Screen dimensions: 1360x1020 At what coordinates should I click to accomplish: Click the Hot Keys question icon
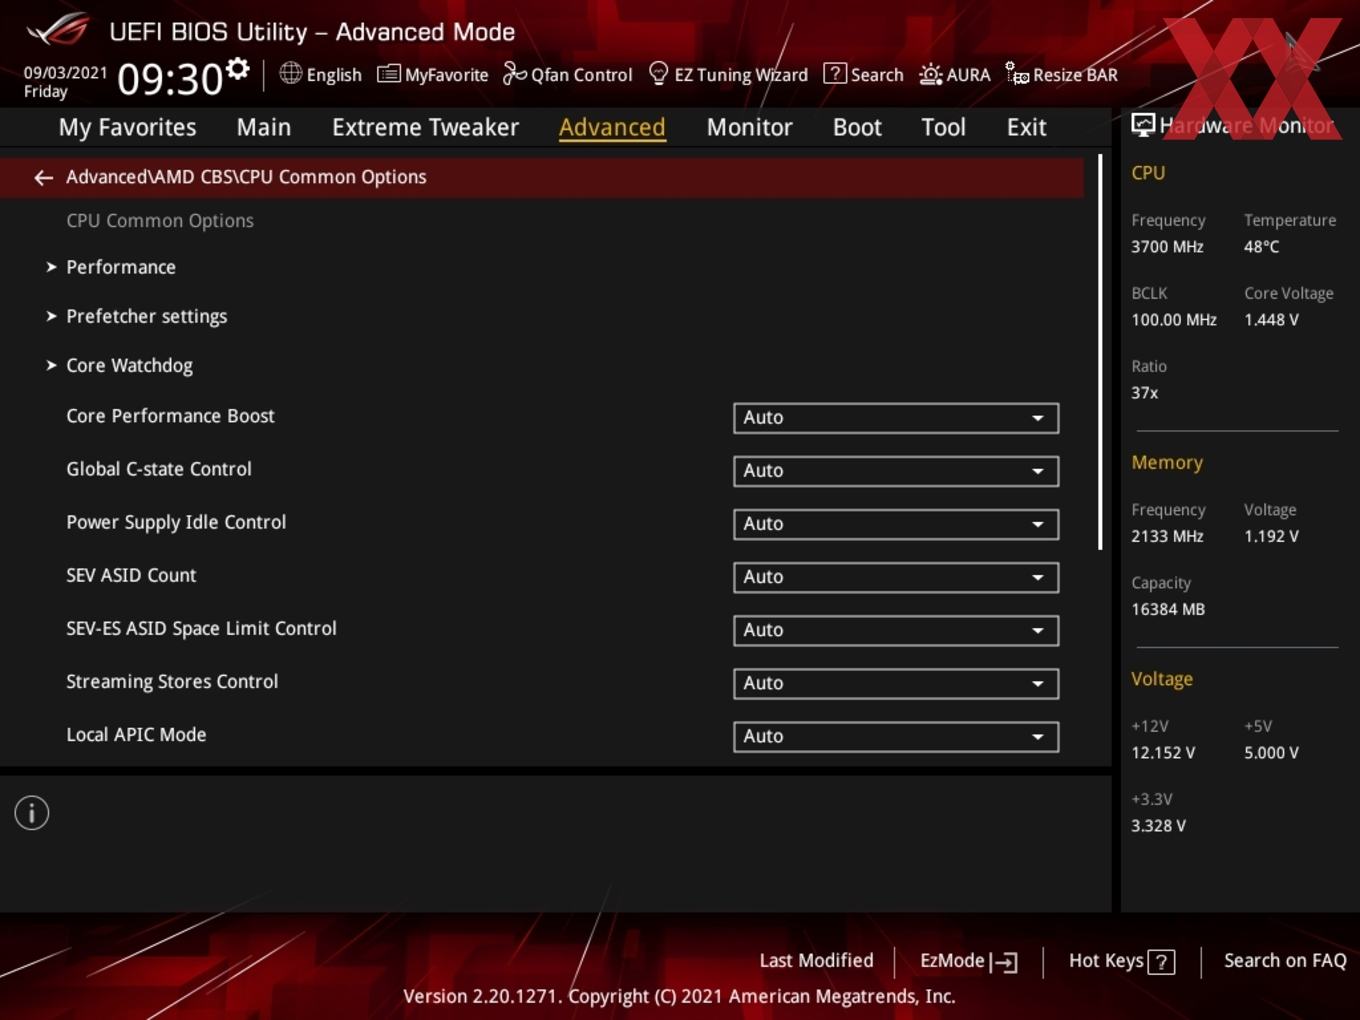point(1161,962)
